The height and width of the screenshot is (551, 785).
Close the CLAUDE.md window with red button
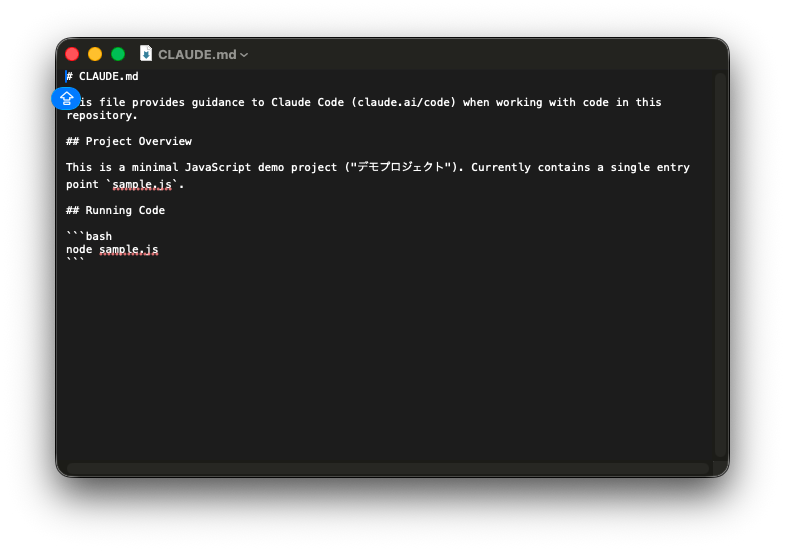tap(72, 54)
